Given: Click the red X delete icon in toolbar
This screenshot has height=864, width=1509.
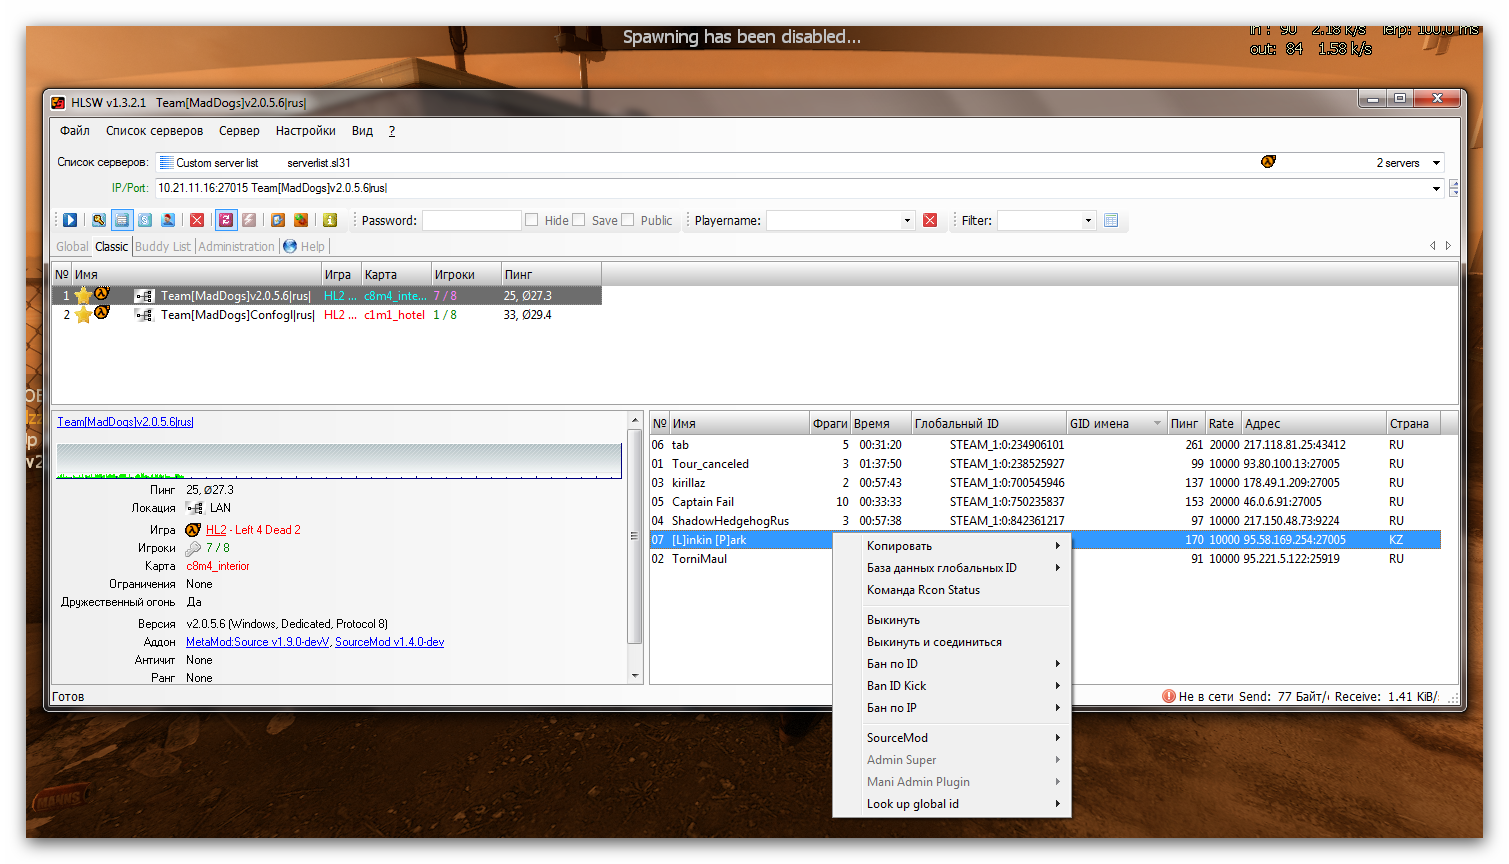Looking at the screenshot, I should [x=197, y=220].
